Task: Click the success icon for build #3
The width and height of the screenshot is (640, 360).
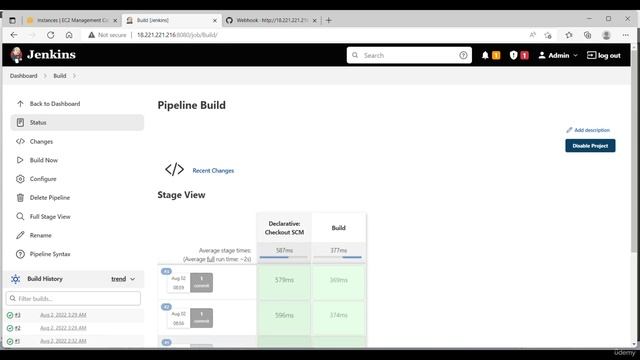Action: click(10, 315)
